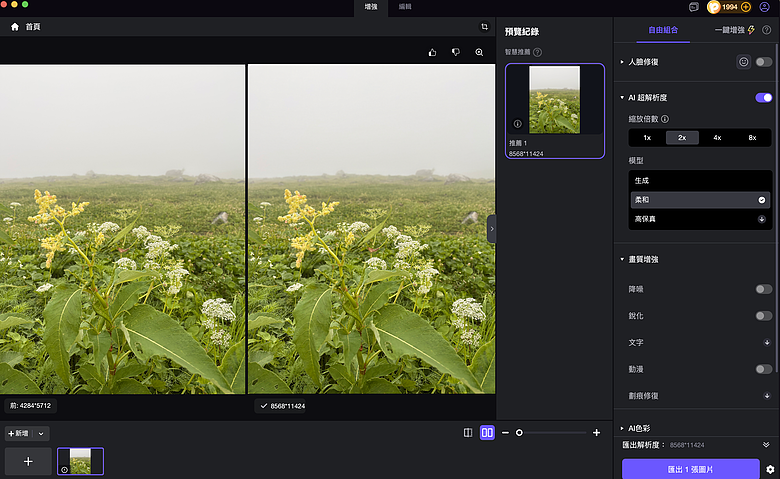Enable the 動漫 switch
Viewport: 780px width, 479px height.
(764, 369)
